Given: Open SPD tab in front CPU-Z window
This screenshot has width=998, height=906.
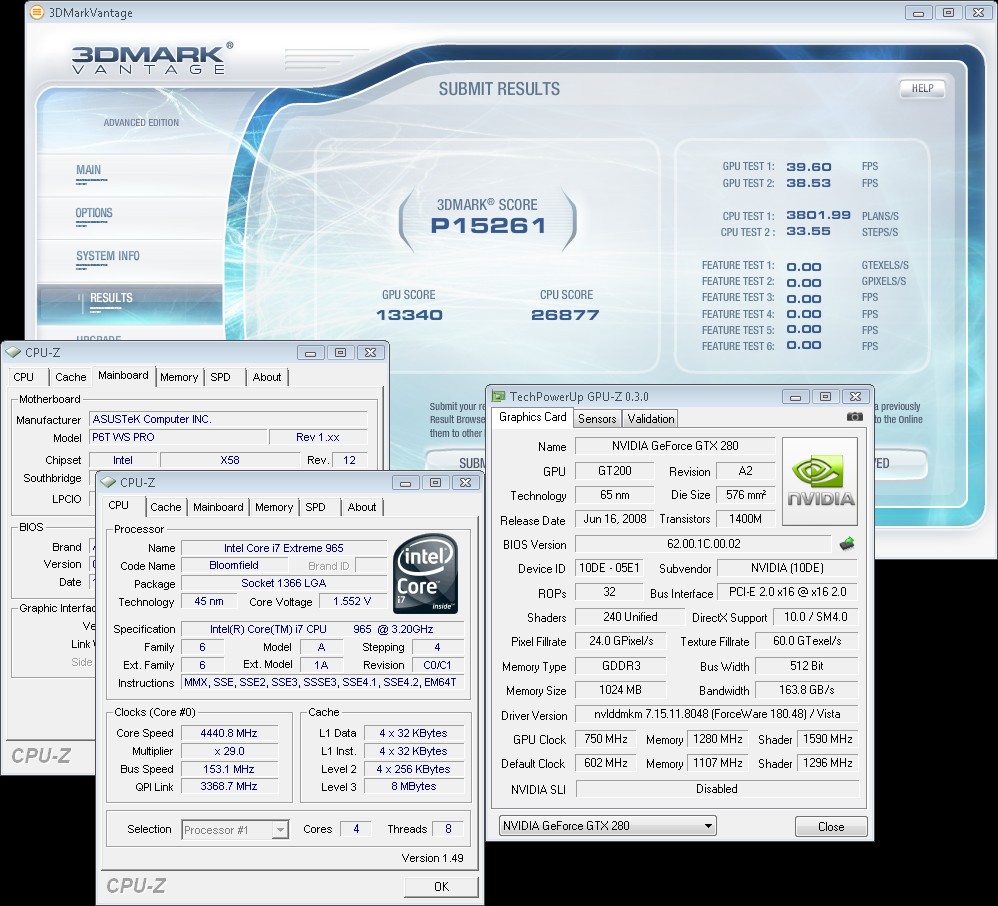Looking at the screenshot, I should (x=315, y=507).
